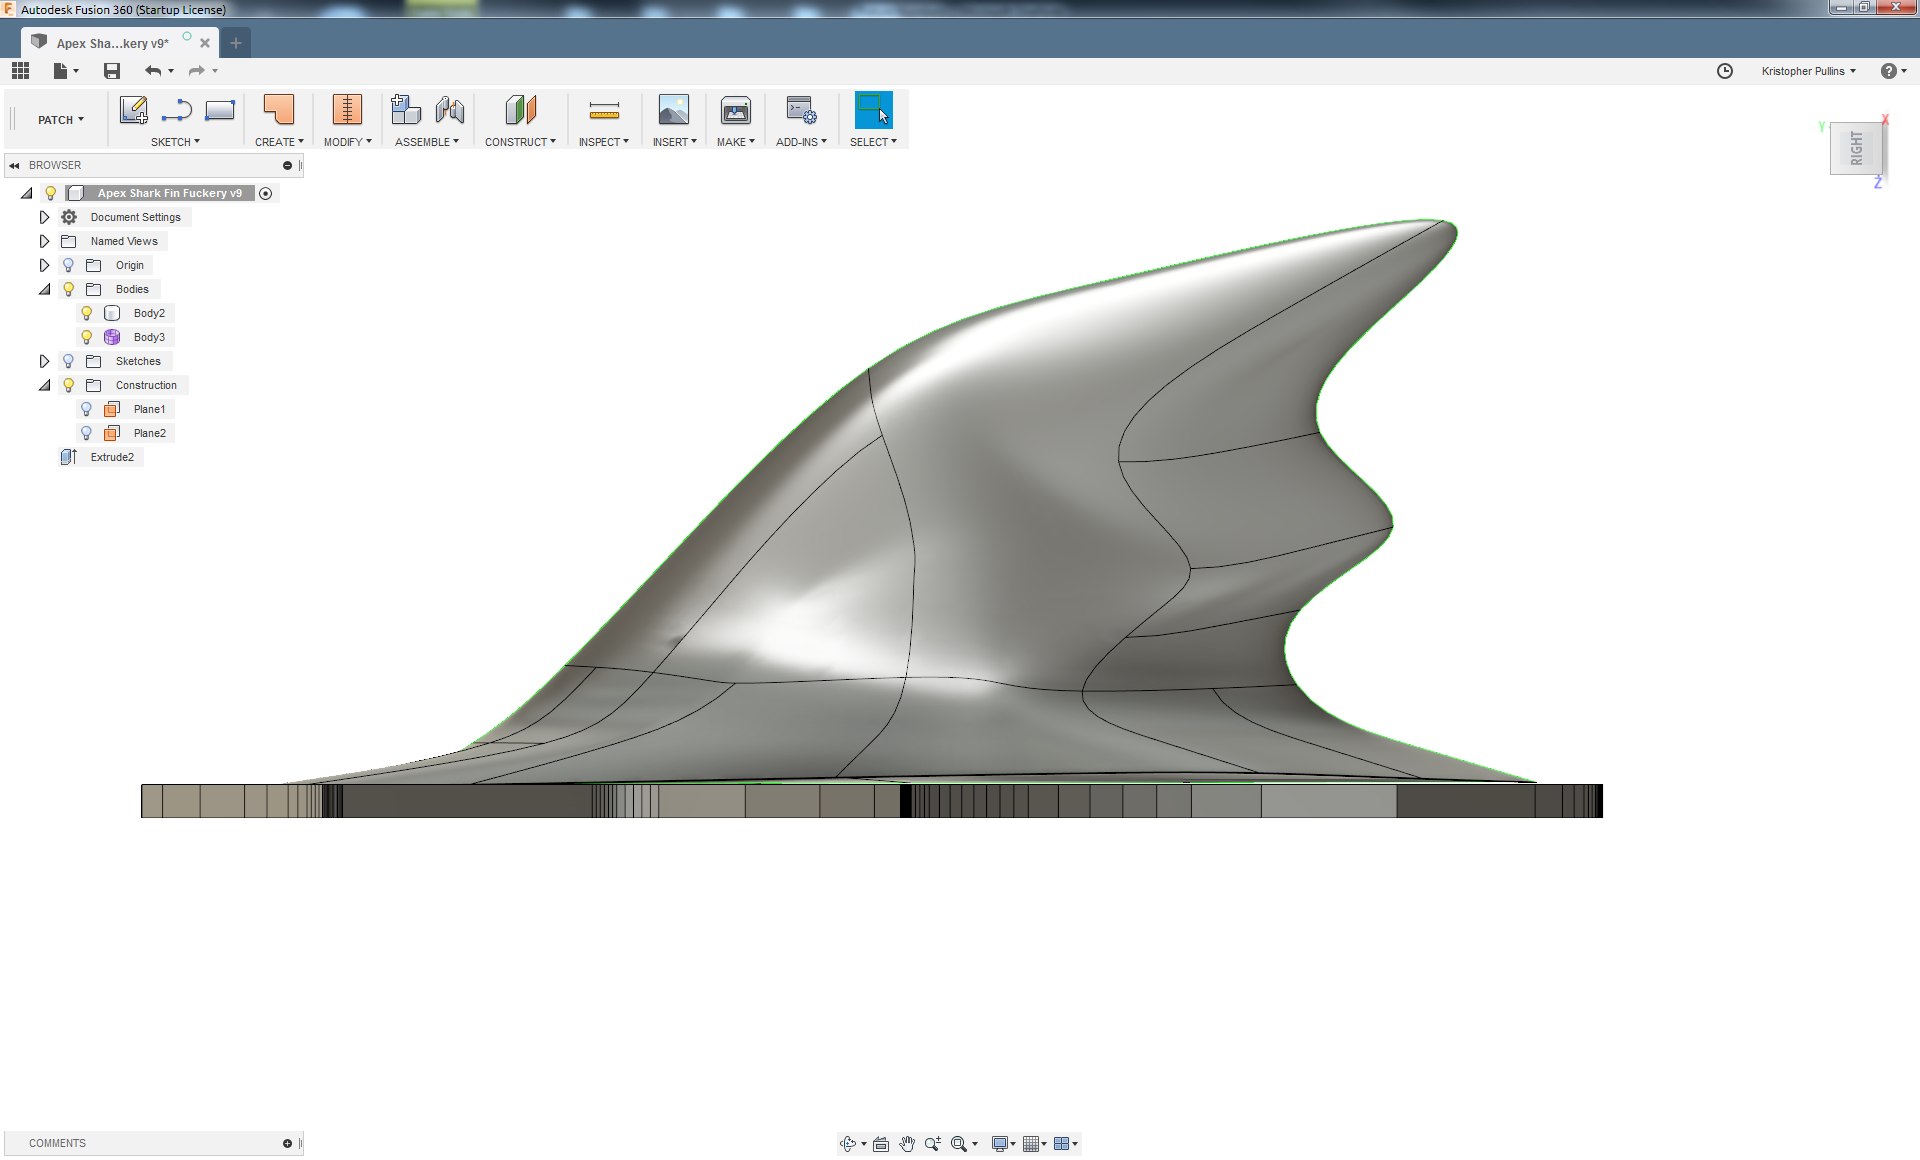1920x1160 pixels.
Task: Click the Zoom Window fit icon
Action: tap(958, 1143)
